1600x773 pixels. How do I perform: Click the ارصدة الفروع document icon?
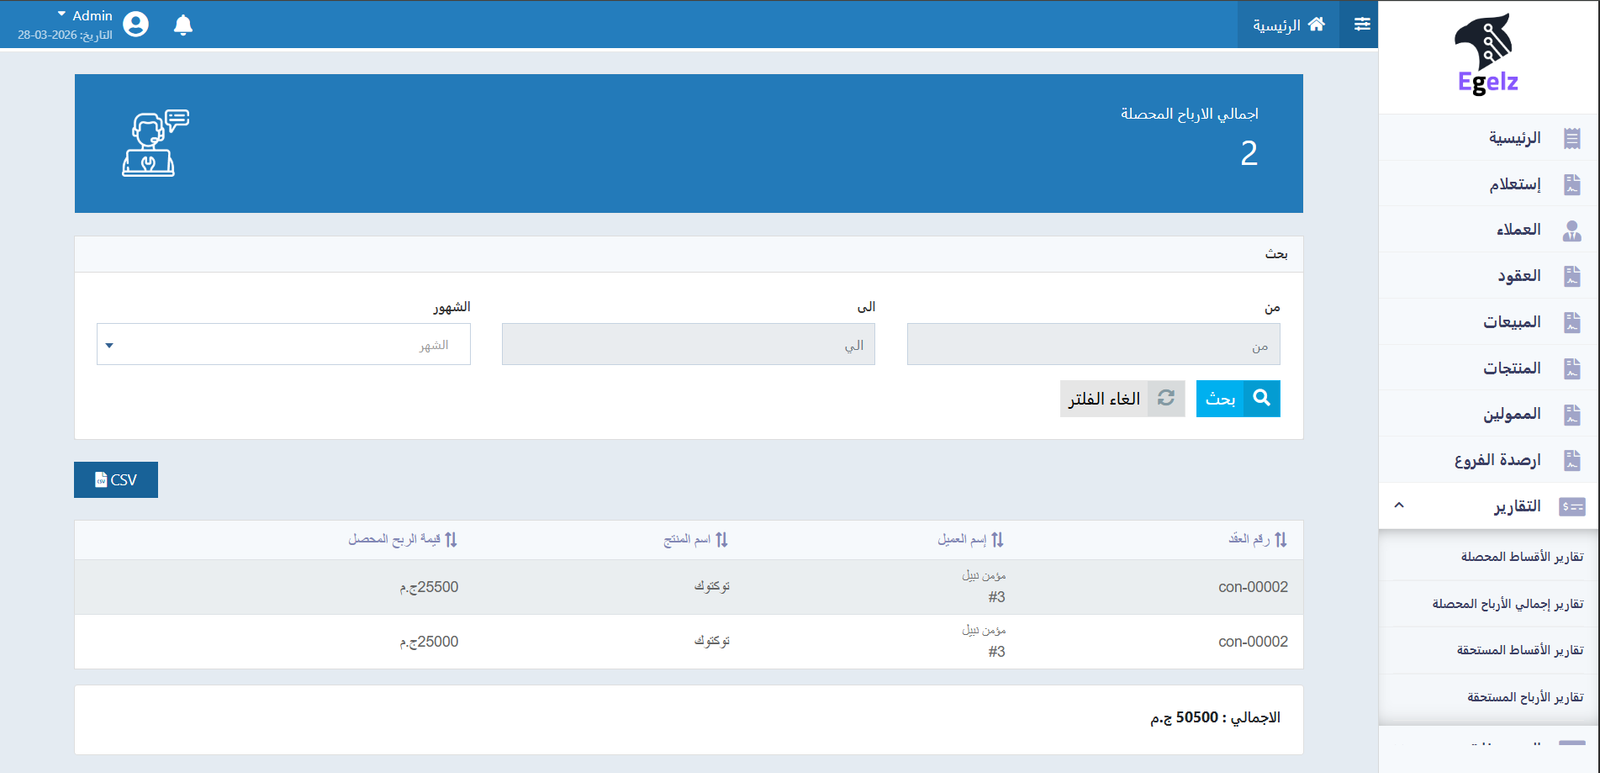1572,460
